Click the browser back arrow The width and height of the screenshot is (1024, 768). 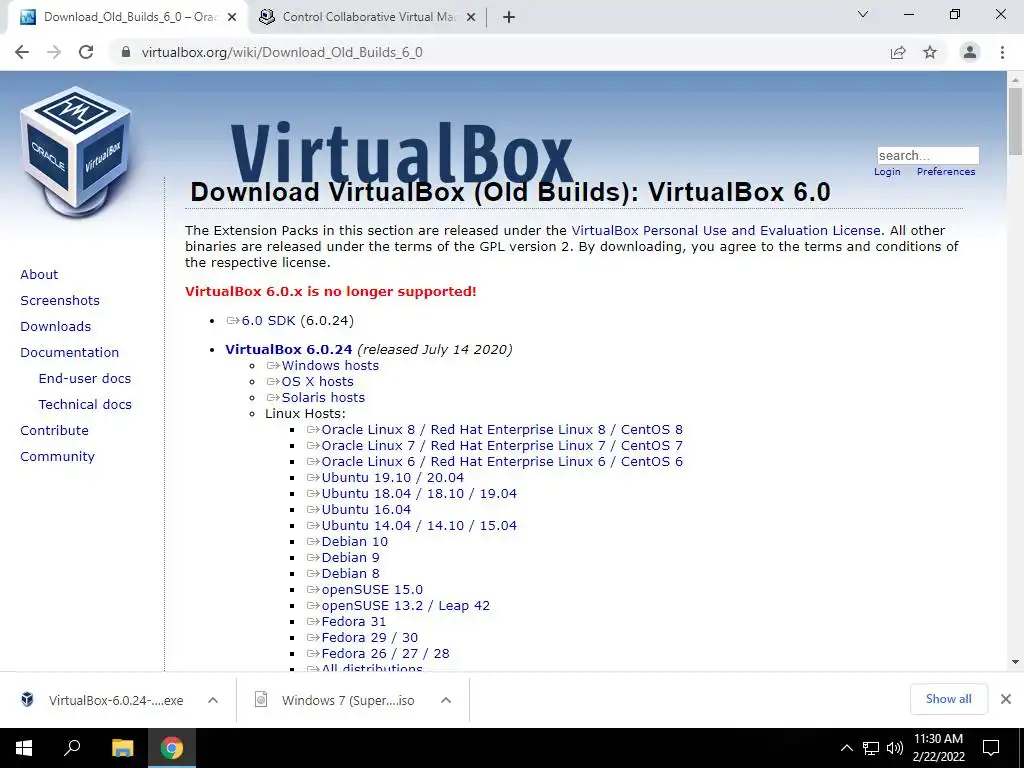[22, 52]
